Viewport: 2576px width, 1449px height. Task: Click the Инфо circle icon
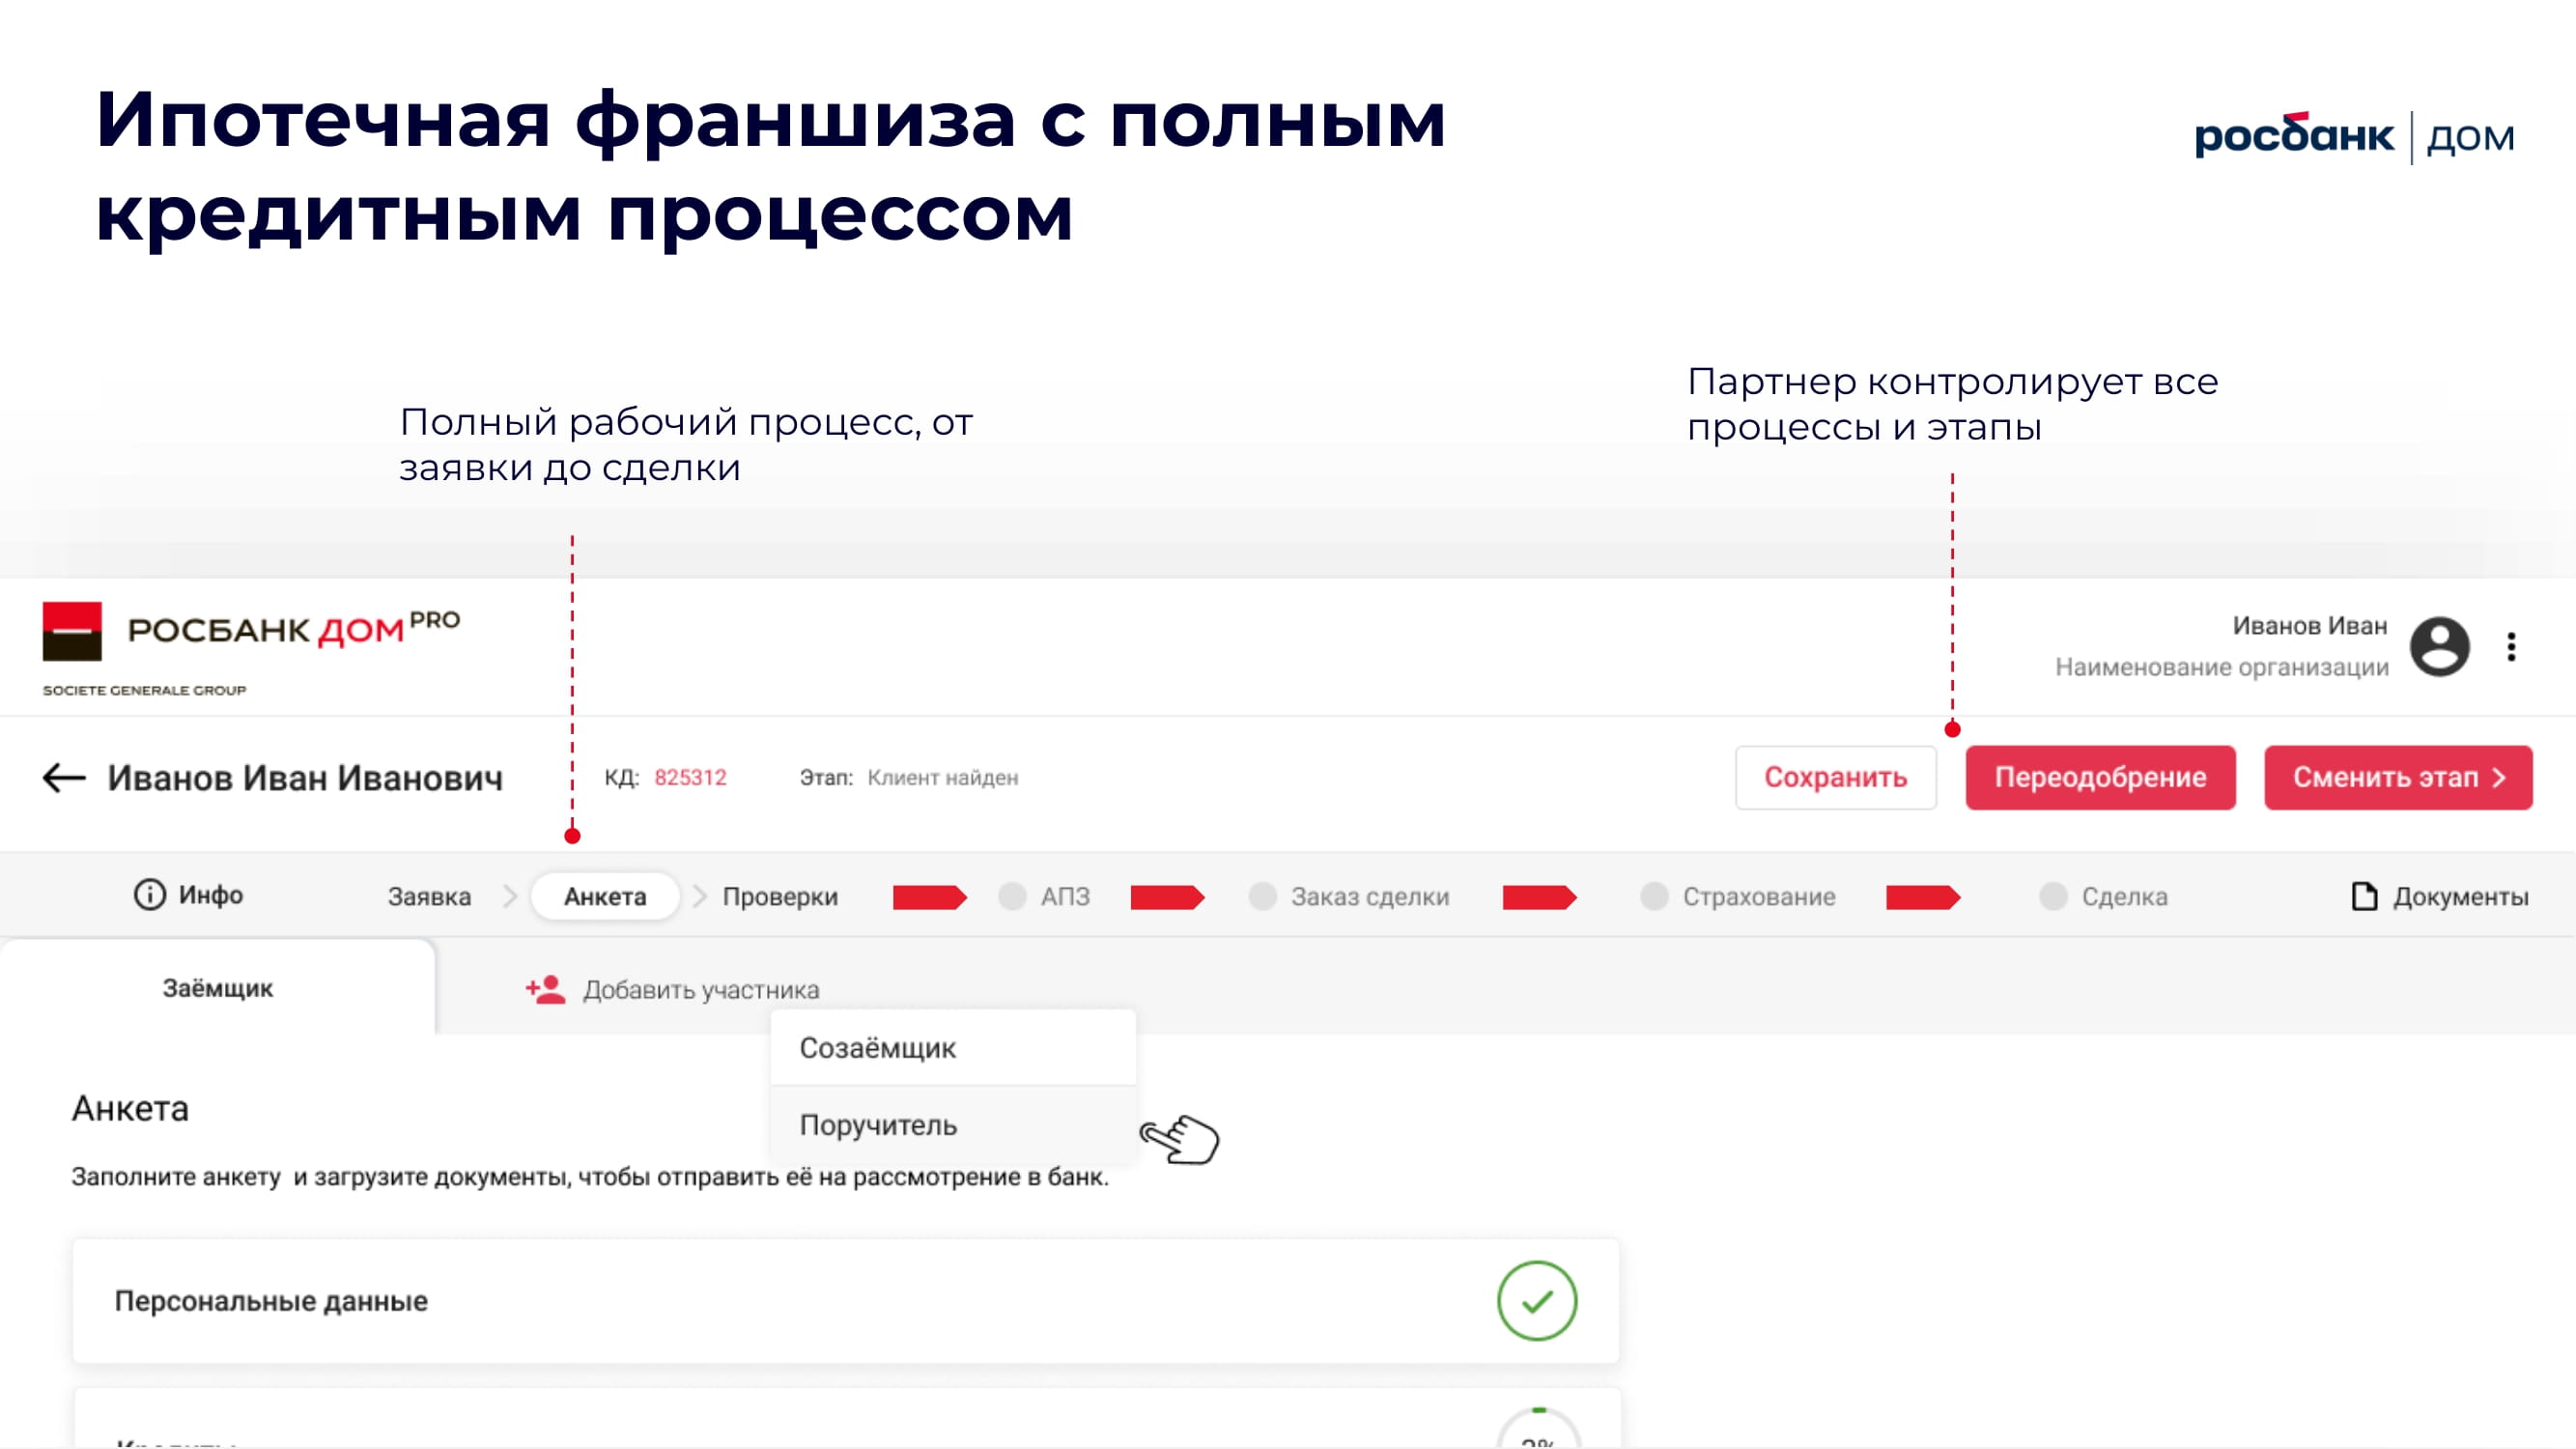pyautogui.click(x=149, y=894)
